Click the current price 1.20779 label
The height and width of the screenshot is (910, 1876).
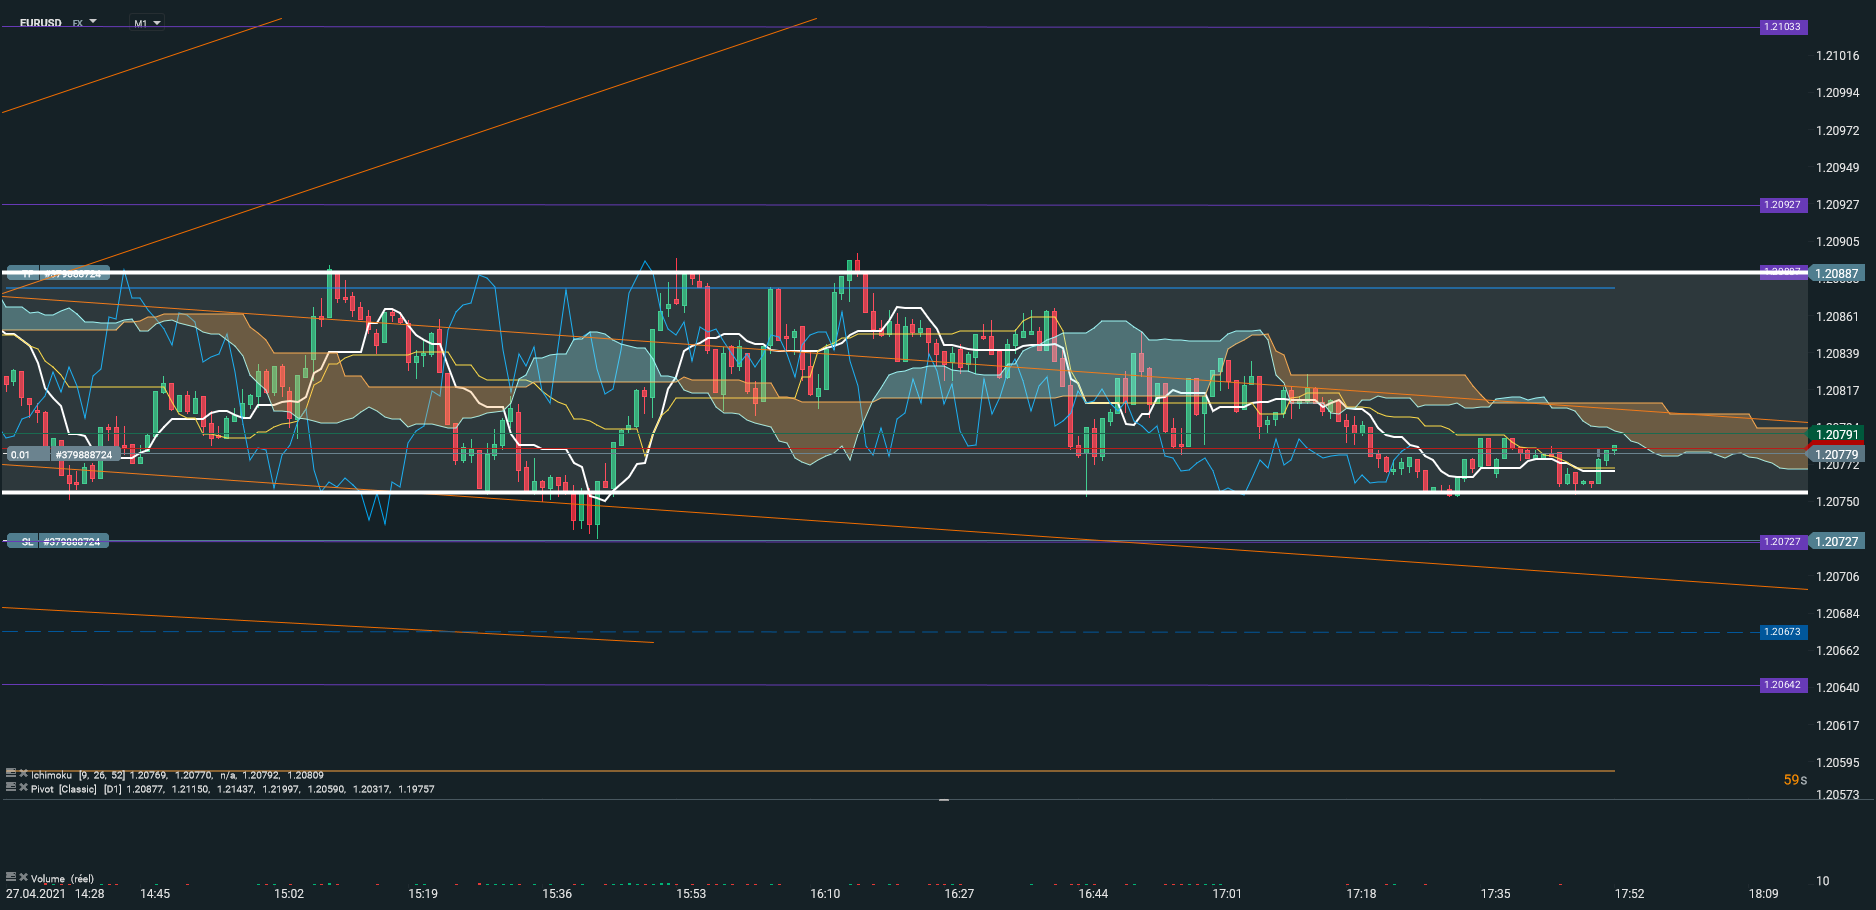[x=1837, y=455]
